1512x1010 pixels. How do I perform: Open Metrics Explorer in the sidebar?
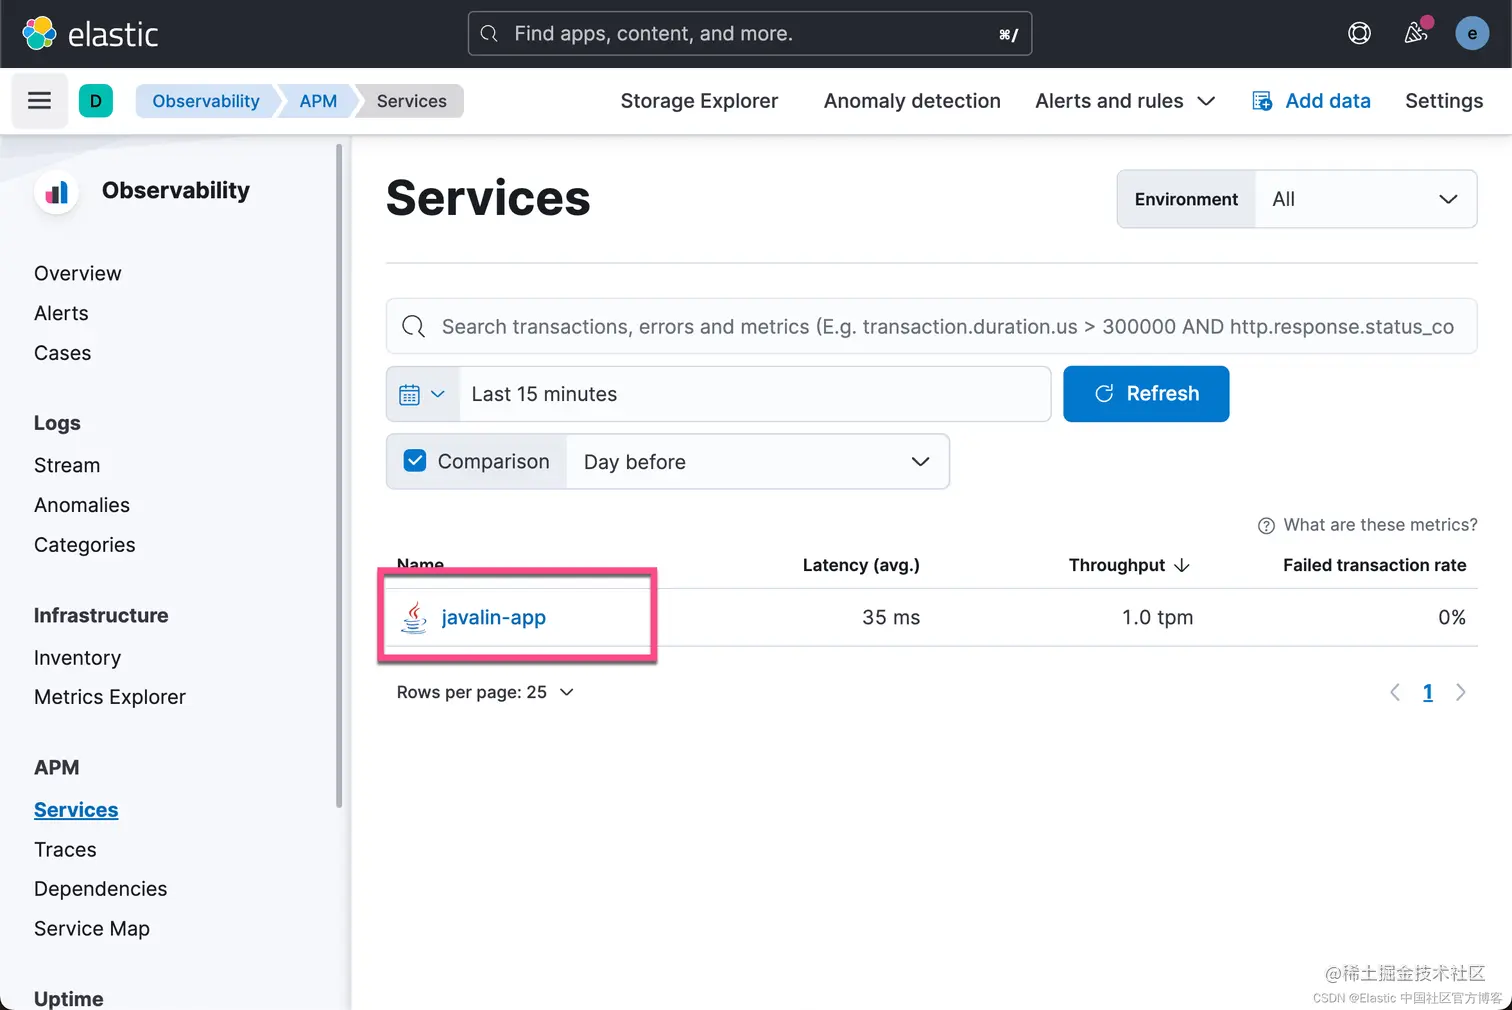[x=110, y=697]
